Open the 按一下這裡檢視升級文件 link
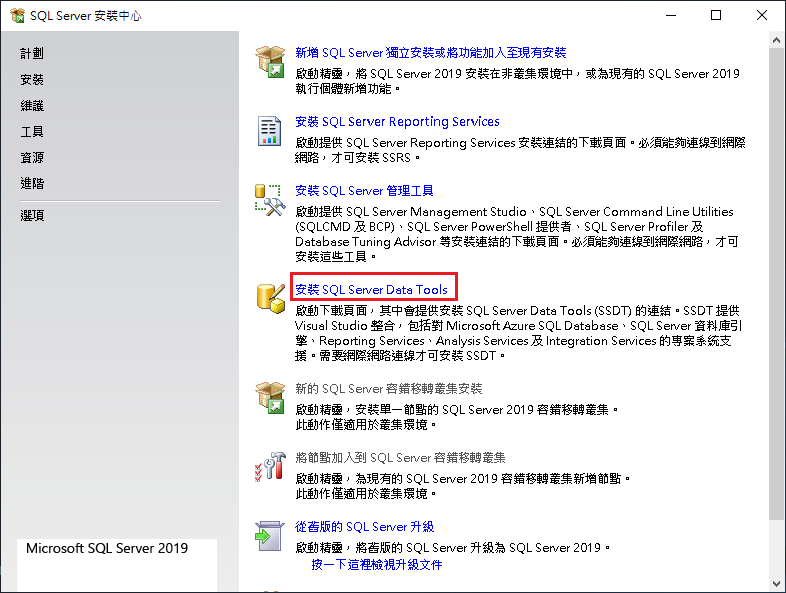This screenshot has height=593, width=786. 377,564
